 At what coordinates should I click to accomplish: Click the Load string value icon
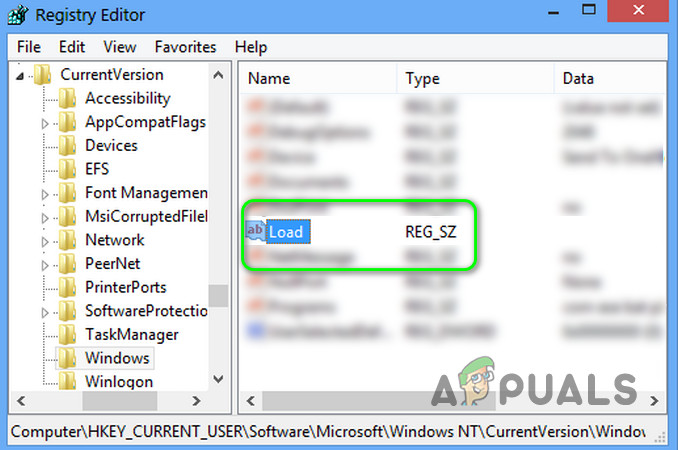pyautogui.click(x=255, y=231)
